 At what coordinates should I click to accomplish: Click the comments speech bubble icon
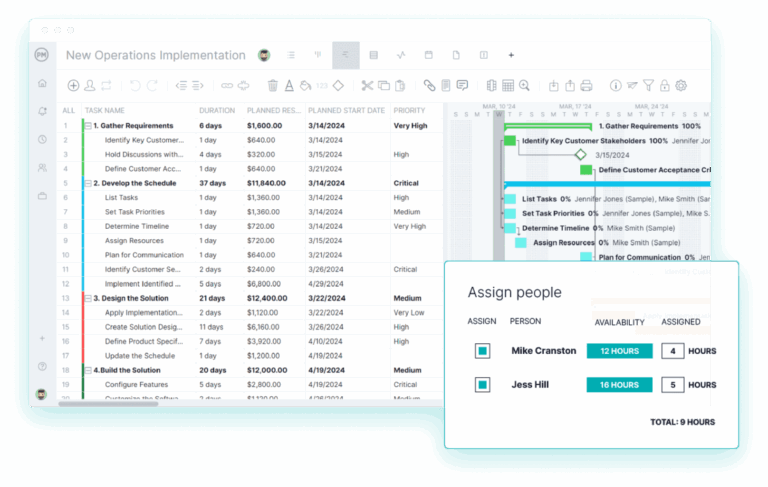[x=462, y=86]
